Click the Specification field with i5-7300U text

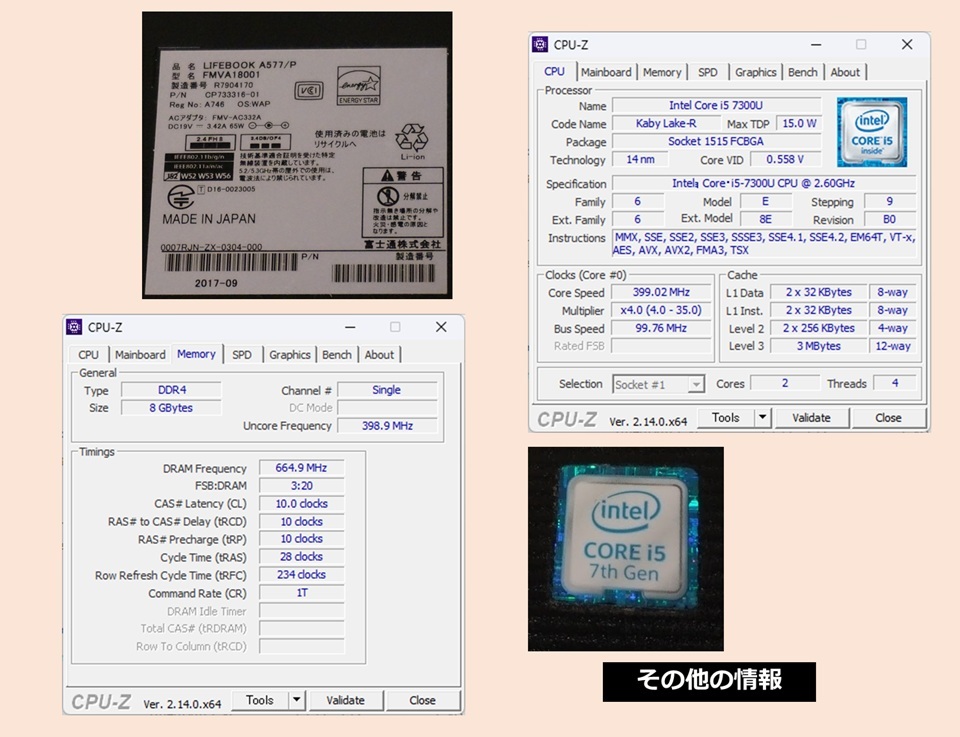(x=763, y=183)
